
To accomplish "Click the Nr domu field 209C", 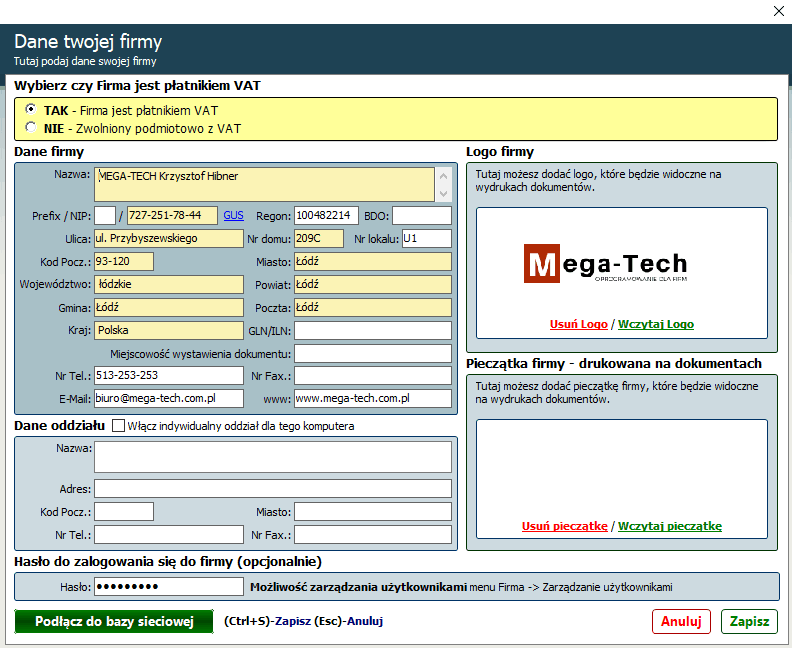I will [319, 238].
